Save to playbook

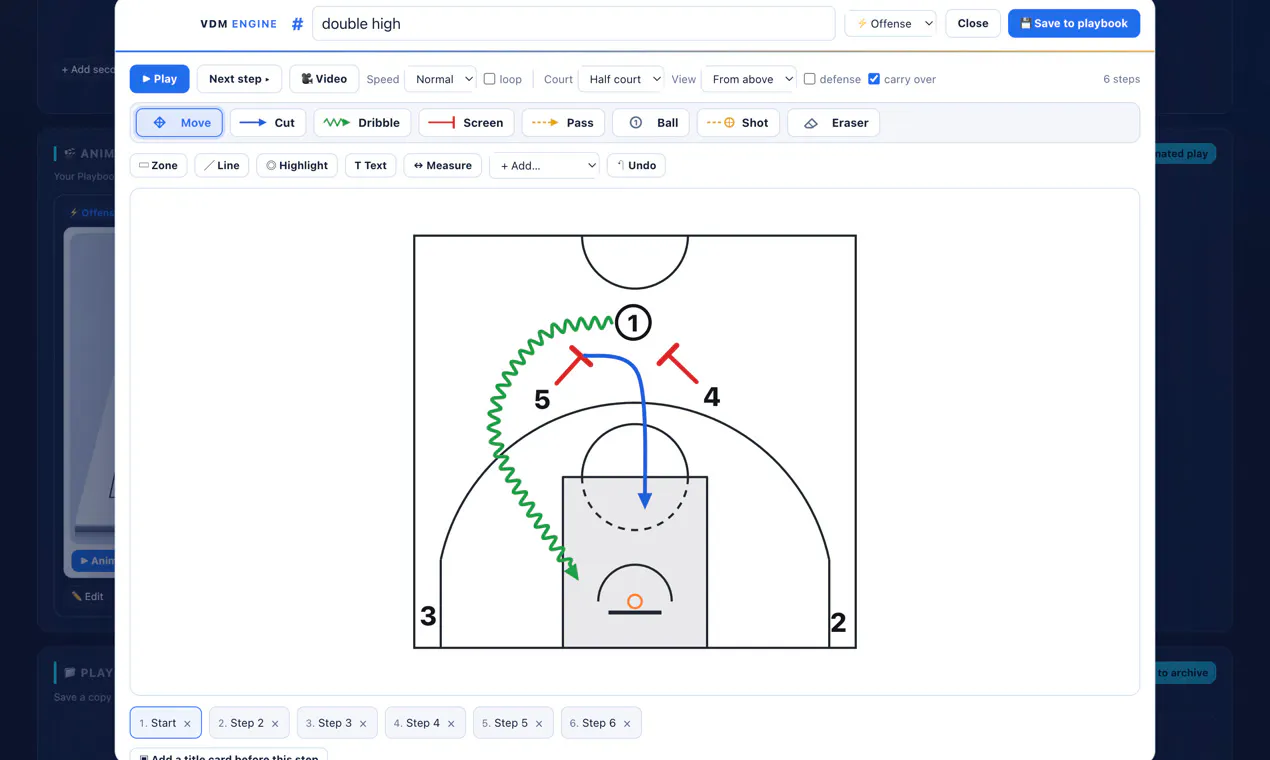pos(1074,23)
